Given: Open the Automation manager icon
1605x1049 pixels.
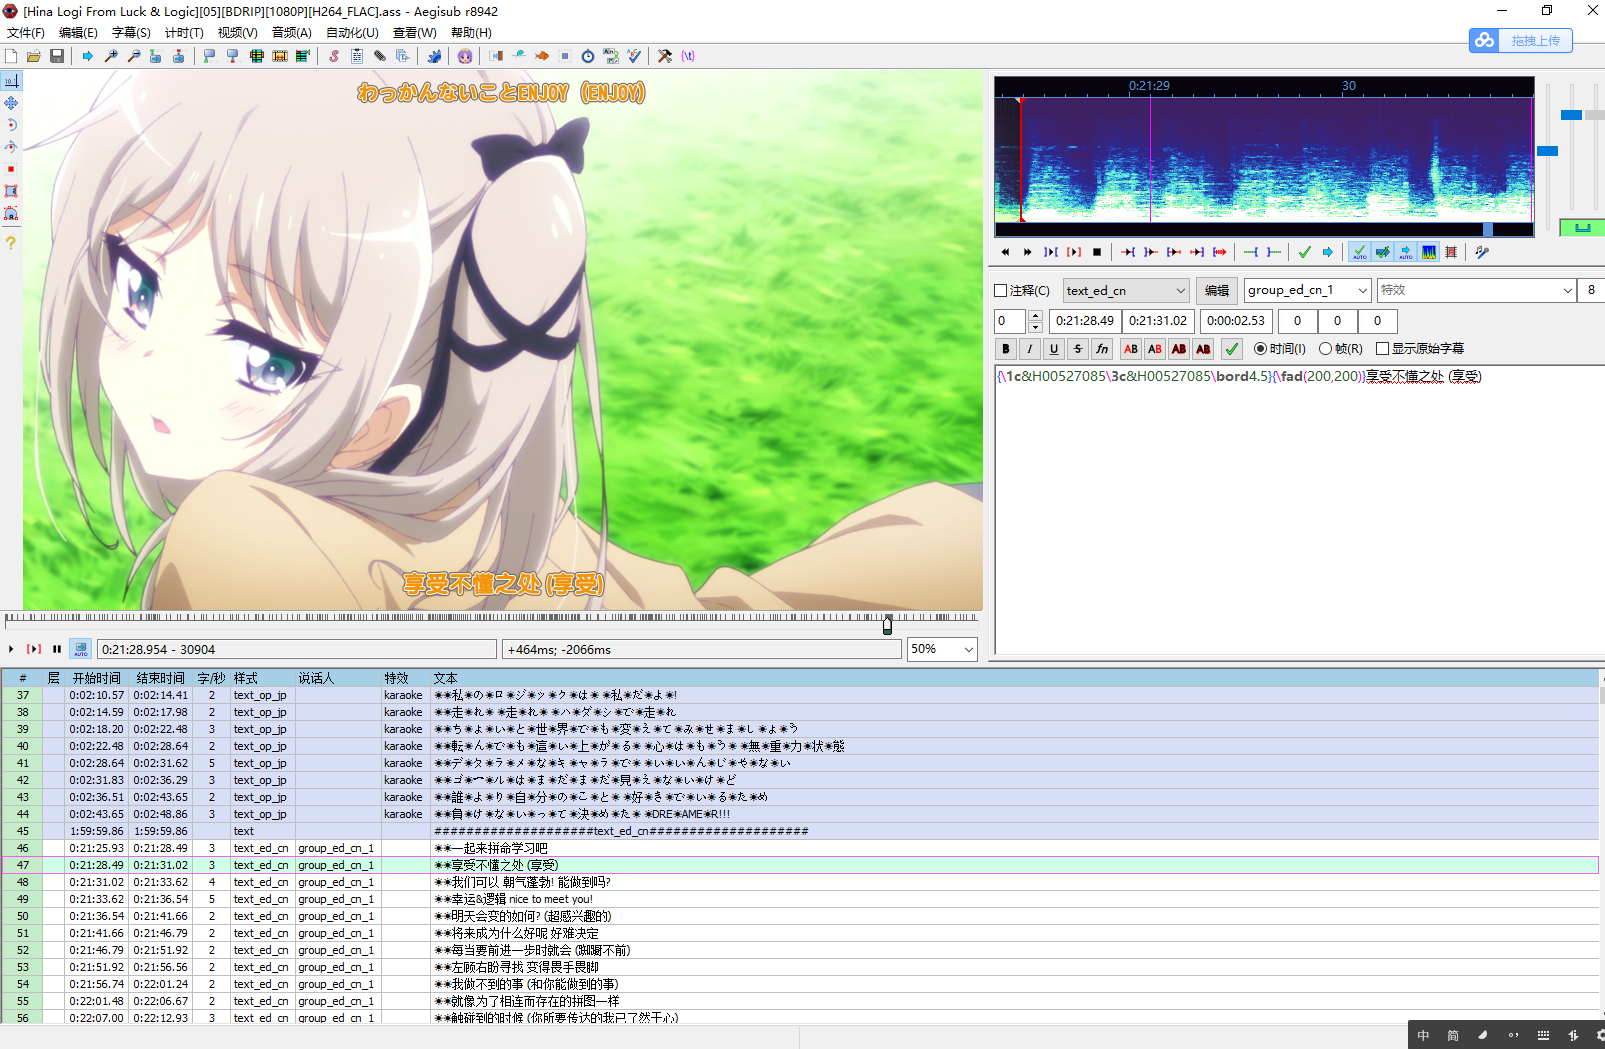Looking at the screenshot, I should (x=434, y=56).
